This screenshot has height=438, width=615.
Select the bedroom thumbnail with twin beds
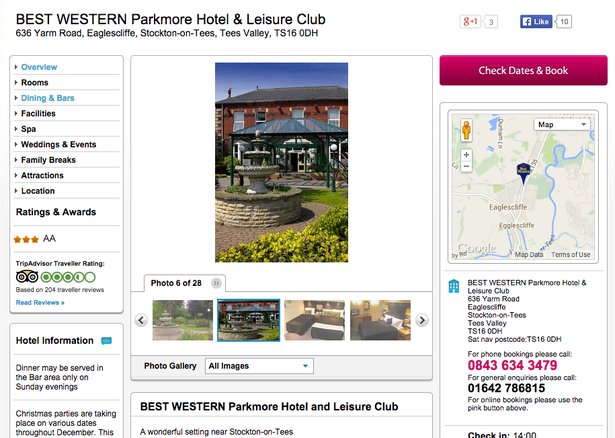(x=315, y=320)
